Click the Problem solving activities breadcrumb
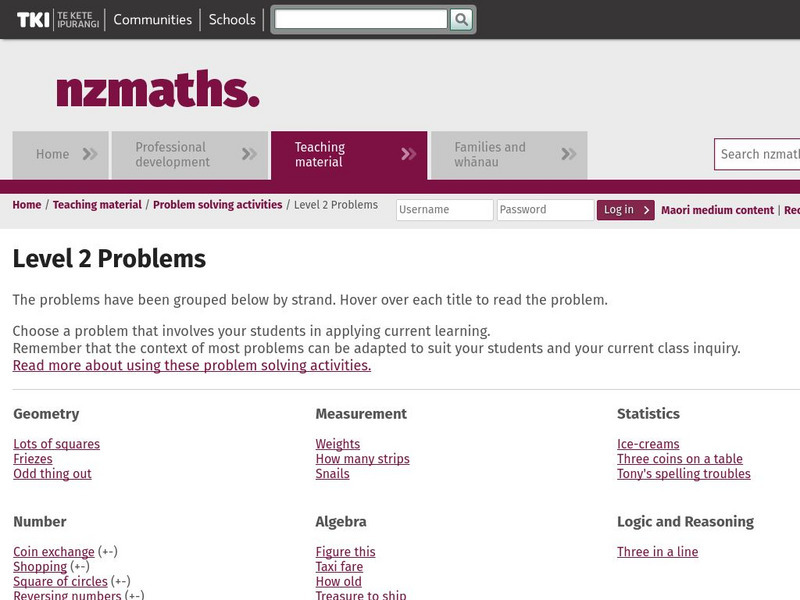This screenshot has width=800, height=600. (217, 205)
